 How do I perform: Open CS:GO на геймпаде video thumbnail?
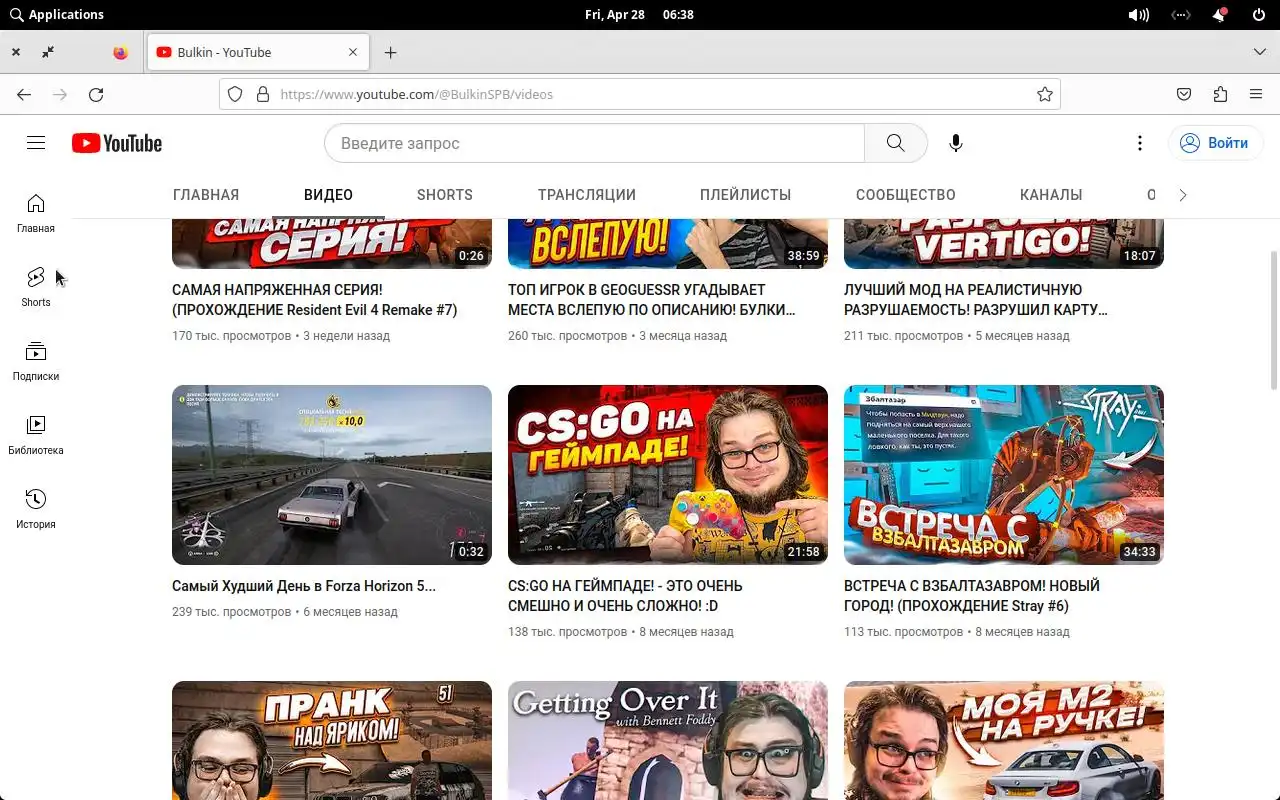click(x=668, y=475)
